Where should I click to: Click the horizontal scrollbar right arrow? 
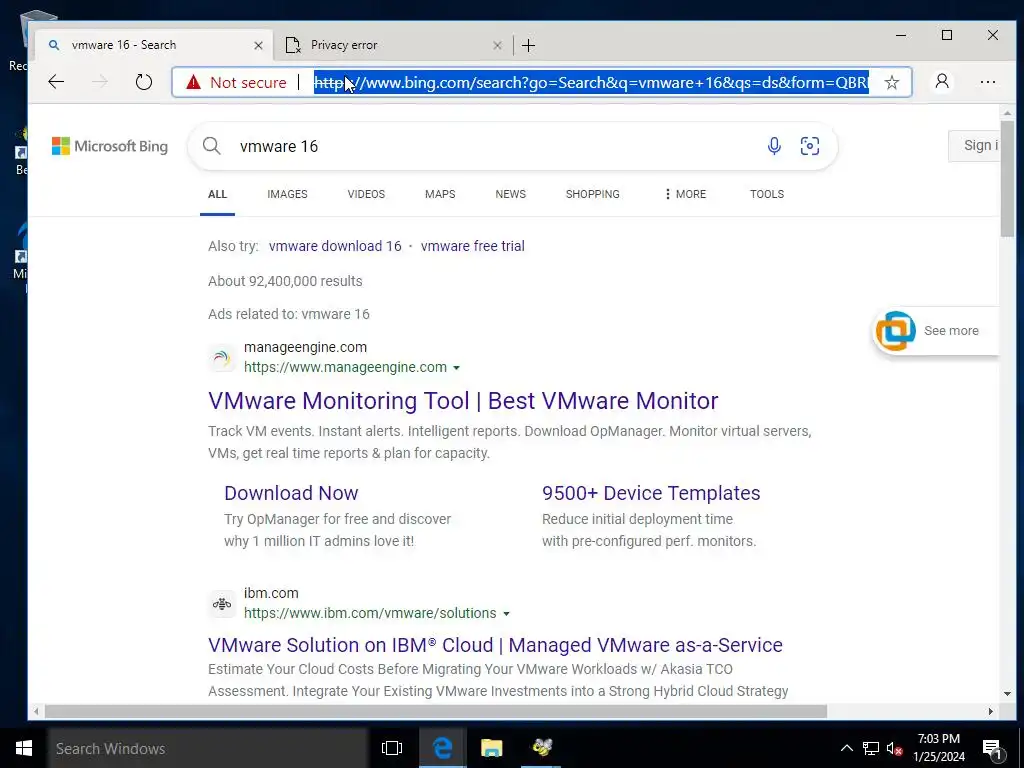tap(991, 711)
